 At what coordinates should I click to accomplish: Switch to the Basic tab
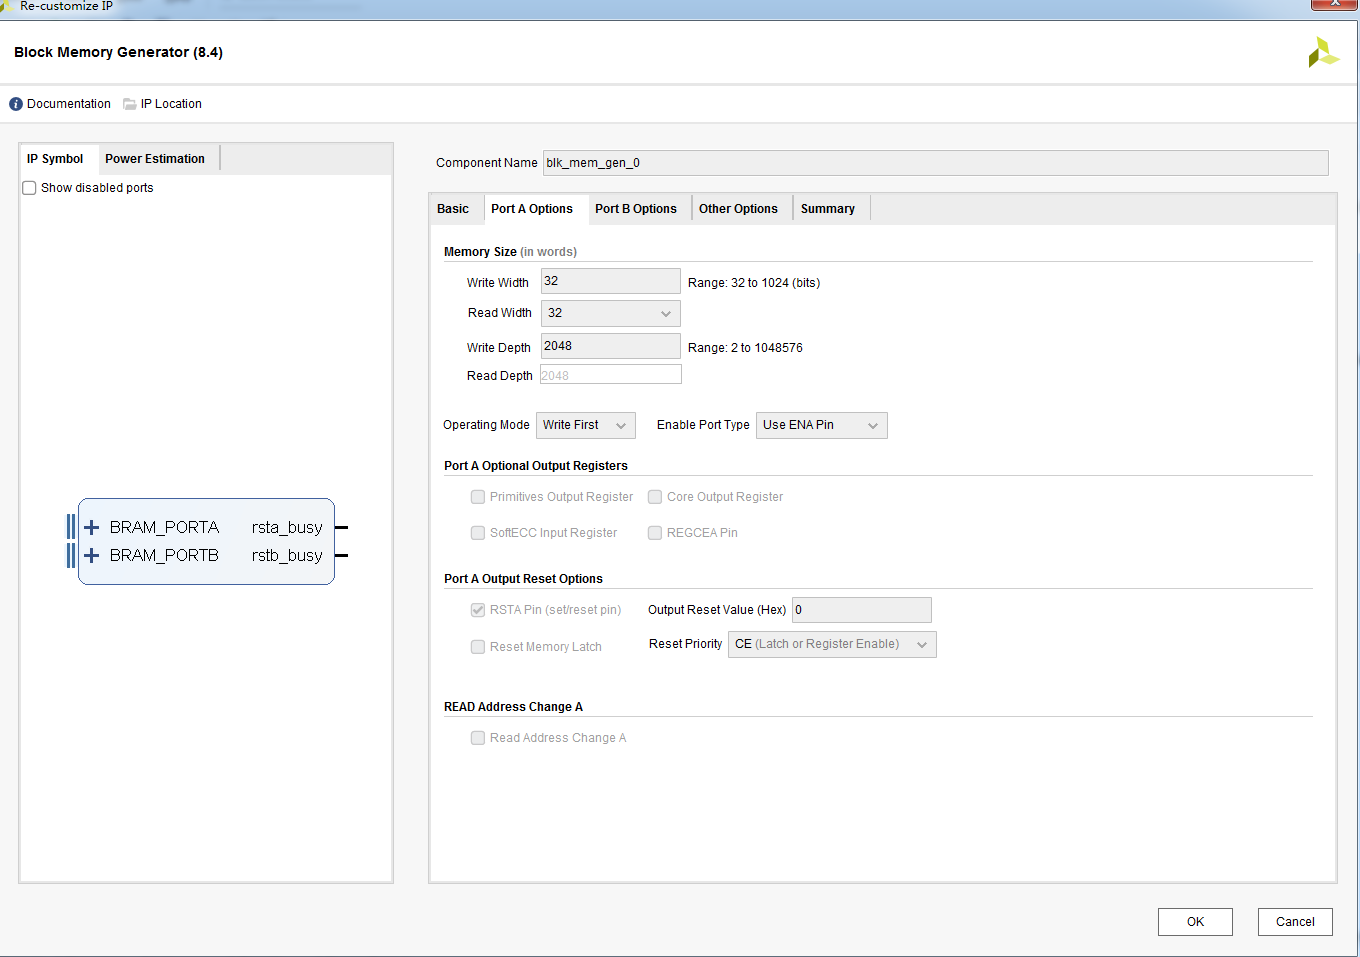click(453, 209)
